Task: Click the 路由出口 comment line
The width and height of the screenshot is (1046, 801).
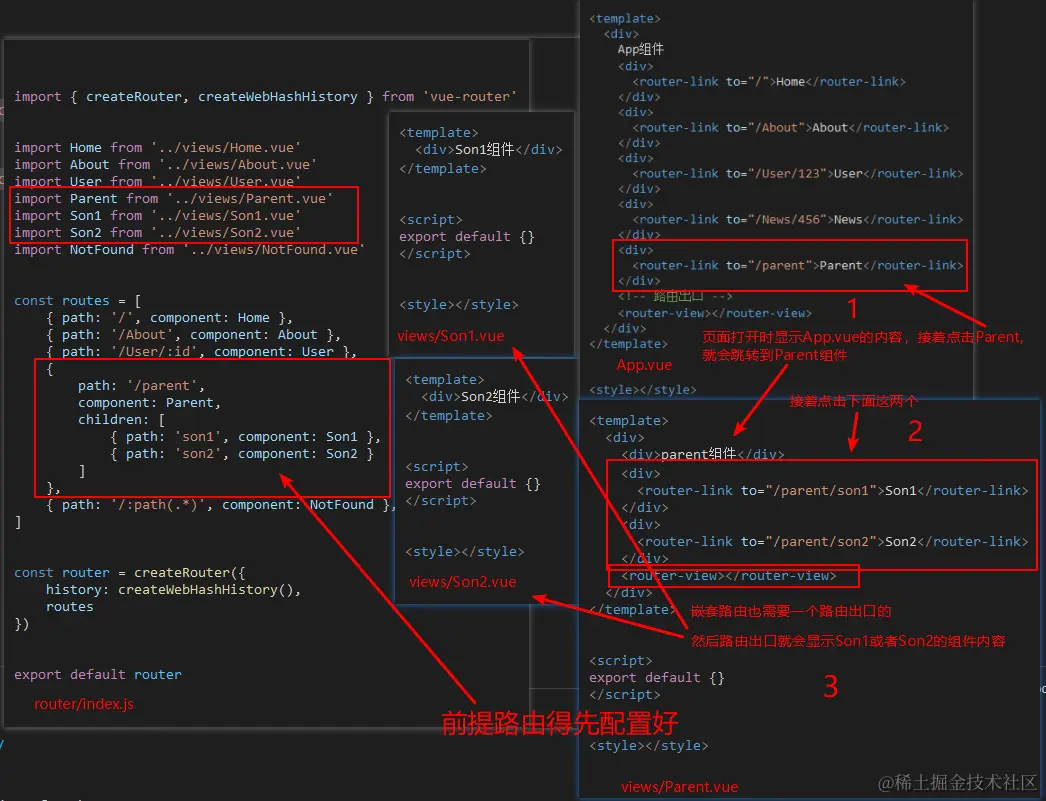Action: (675, 296)
